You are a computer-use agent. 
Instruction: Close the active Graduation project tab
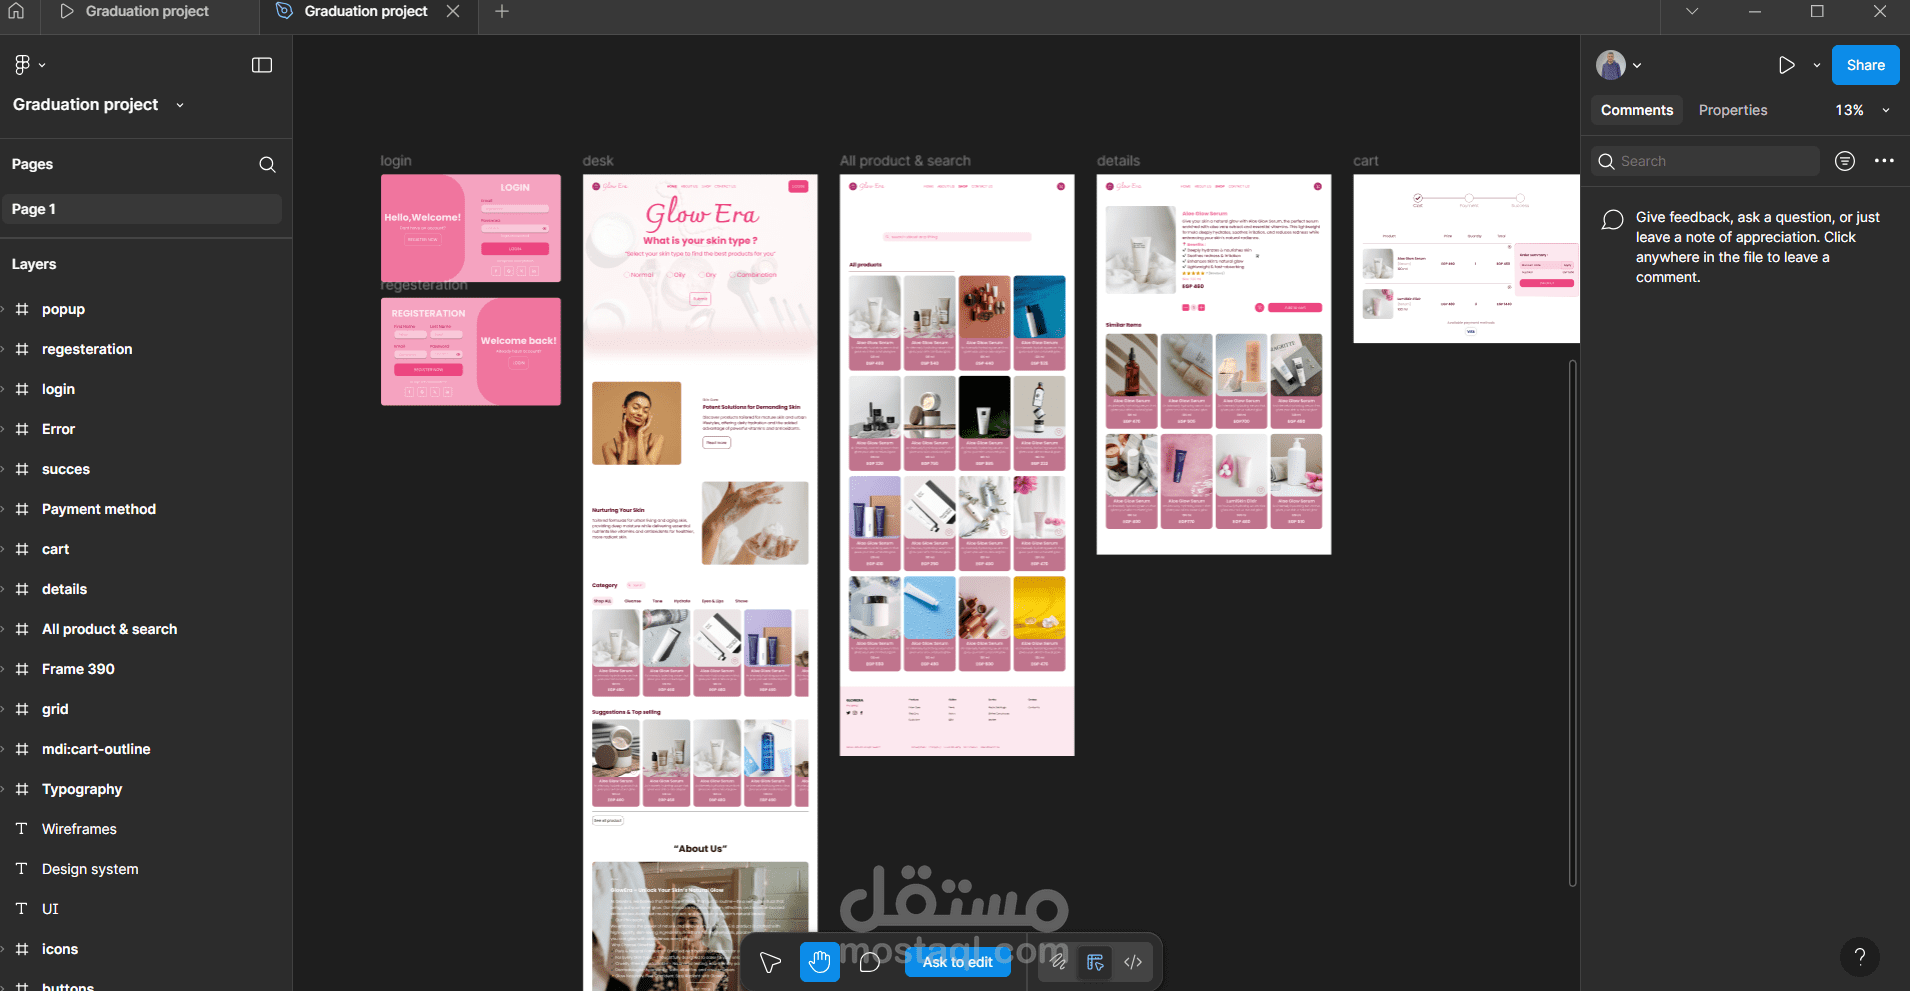453,11
